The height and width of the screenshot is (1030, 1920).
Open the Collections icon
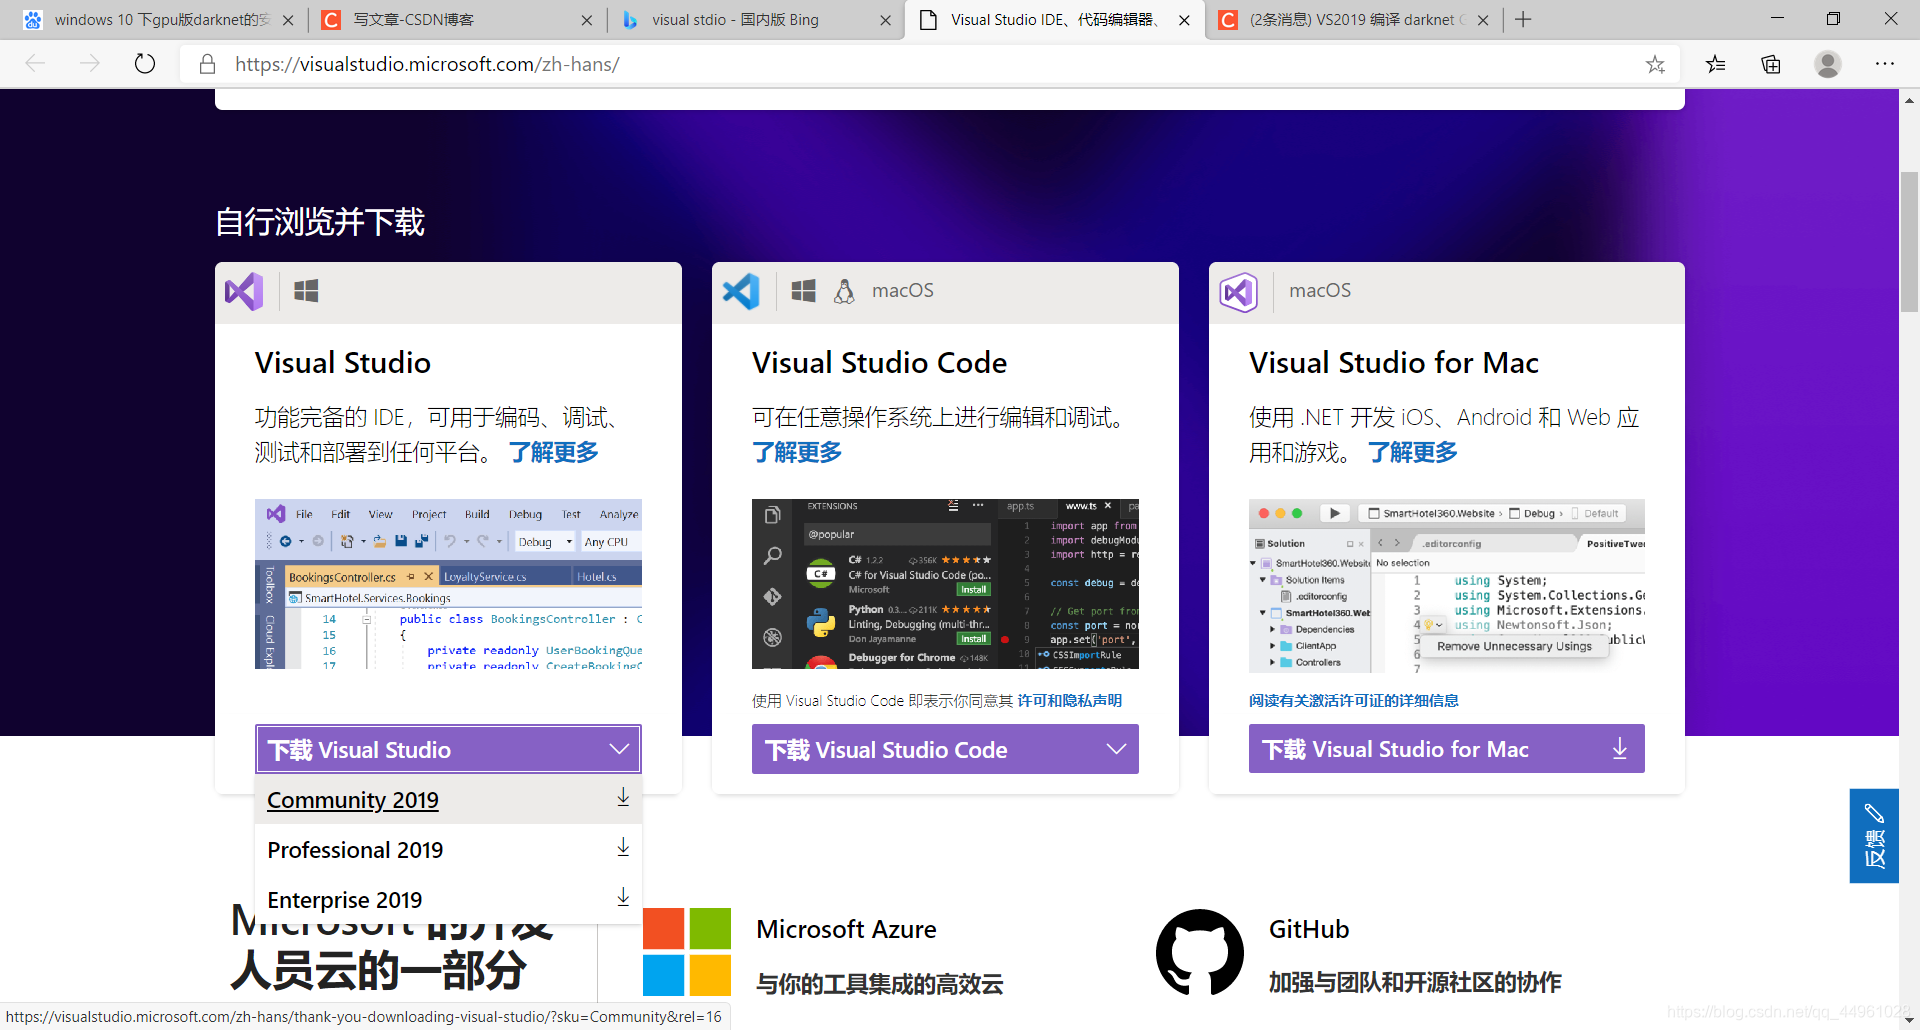pos(1771,64)
